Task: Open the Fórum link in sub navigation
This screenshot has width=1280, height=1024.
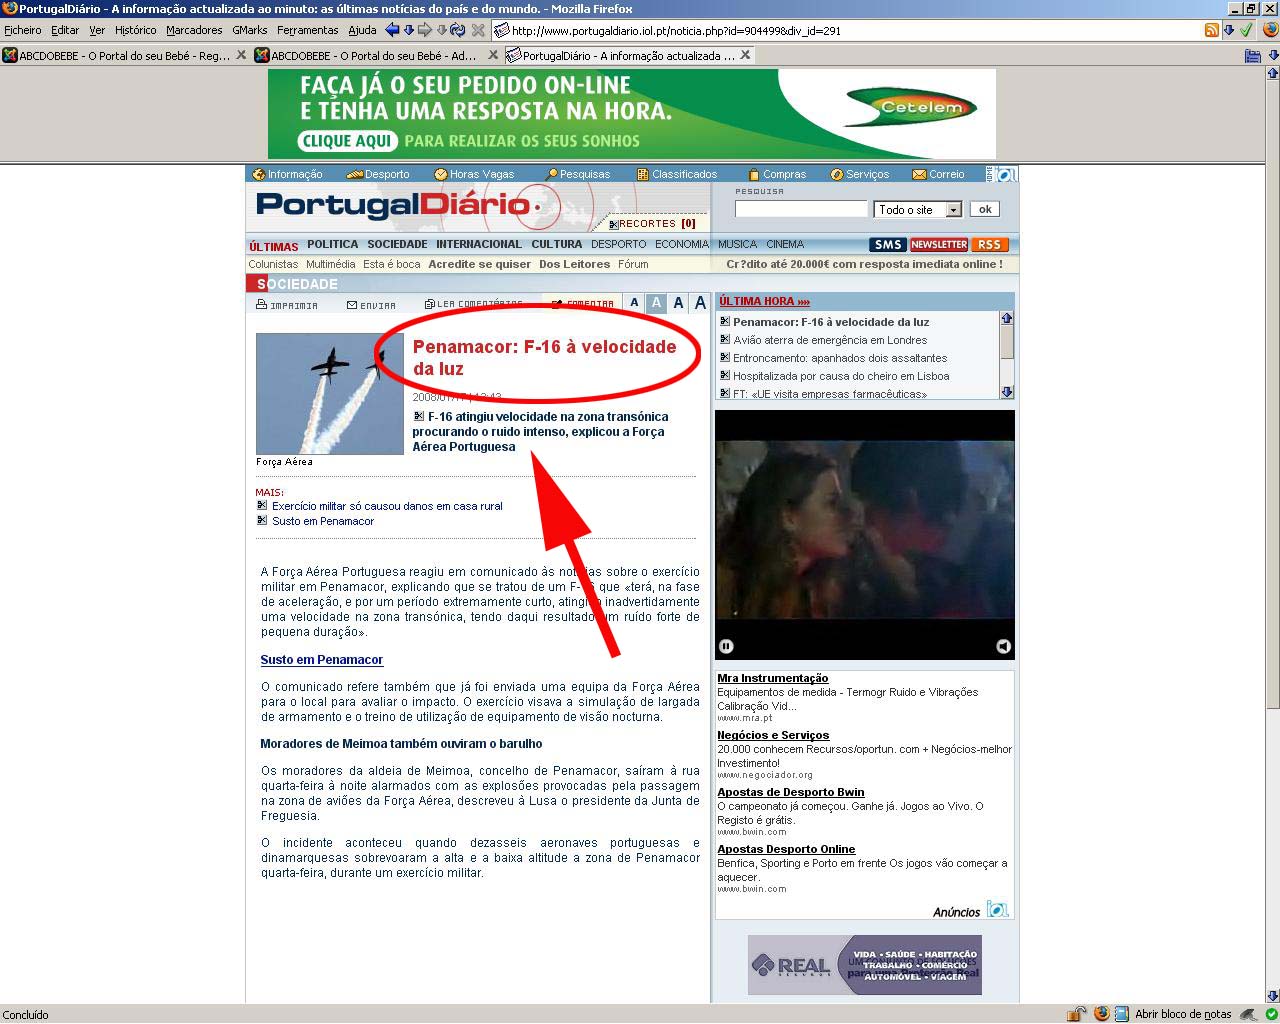Action: click(633, 264)
